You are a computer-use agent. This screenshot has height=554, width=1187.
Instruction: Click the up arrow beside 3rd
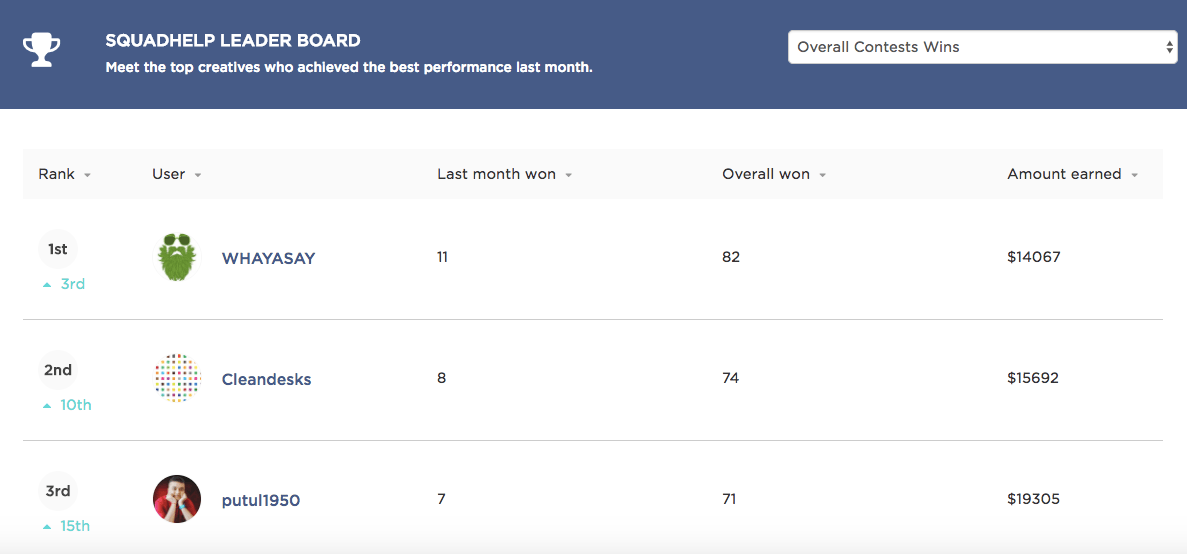pos(48,285)
